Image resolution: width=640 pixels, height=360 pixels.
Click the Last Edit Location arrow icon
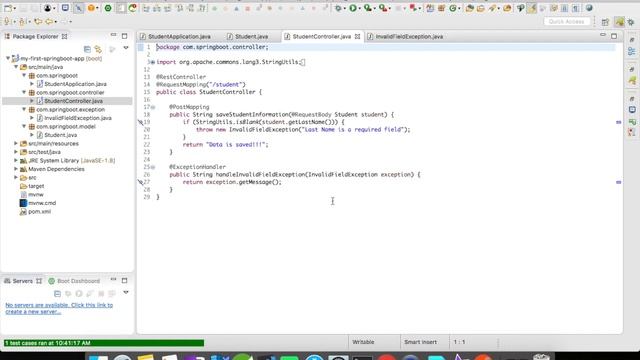coord(38,21)
